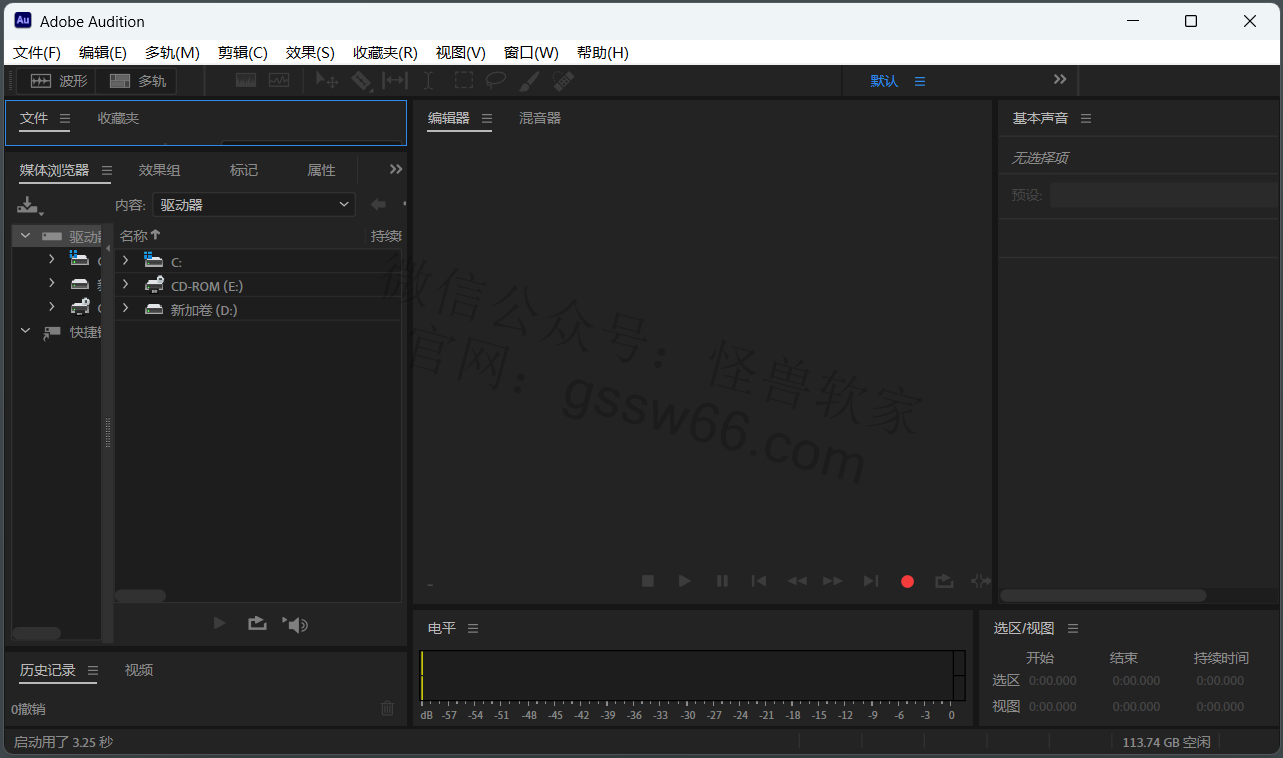The height and width of the screenshot is (758, 1283).
Task: Expand the workspace overflow chevrons
Action: pos(1060,79)
